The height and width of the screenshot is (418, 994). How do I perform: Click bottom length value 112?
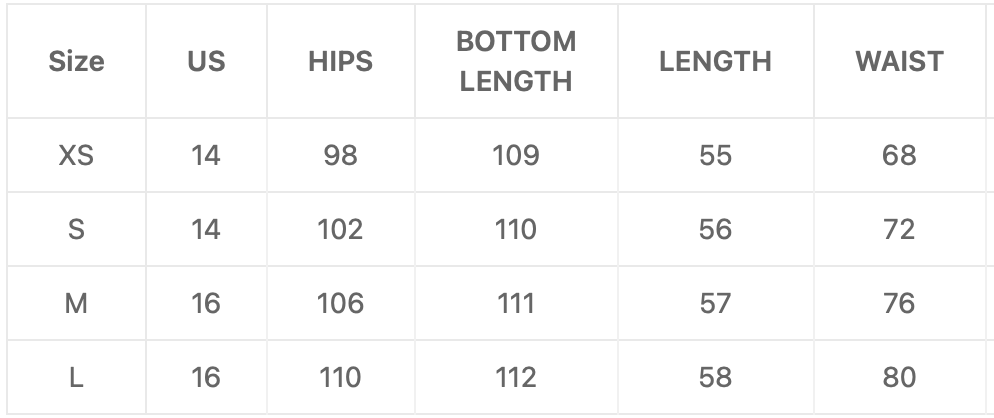pos(516,377)
